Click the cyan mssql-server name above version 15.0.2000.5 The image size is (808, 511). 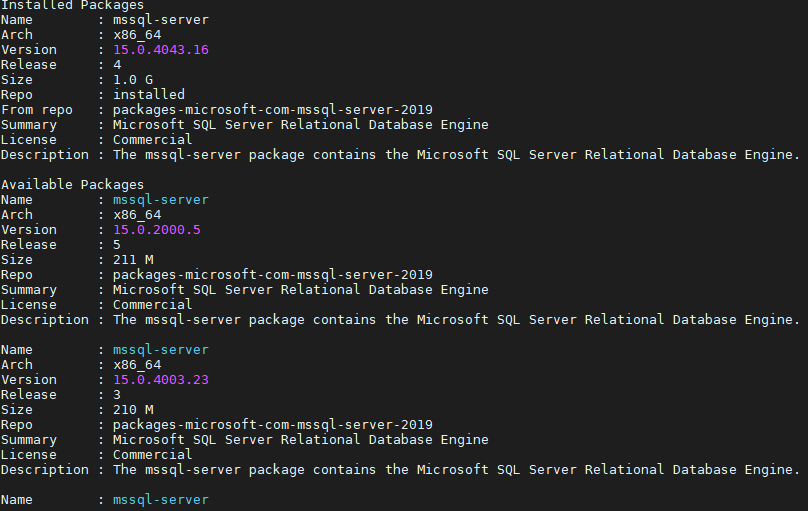coord(160,200)
